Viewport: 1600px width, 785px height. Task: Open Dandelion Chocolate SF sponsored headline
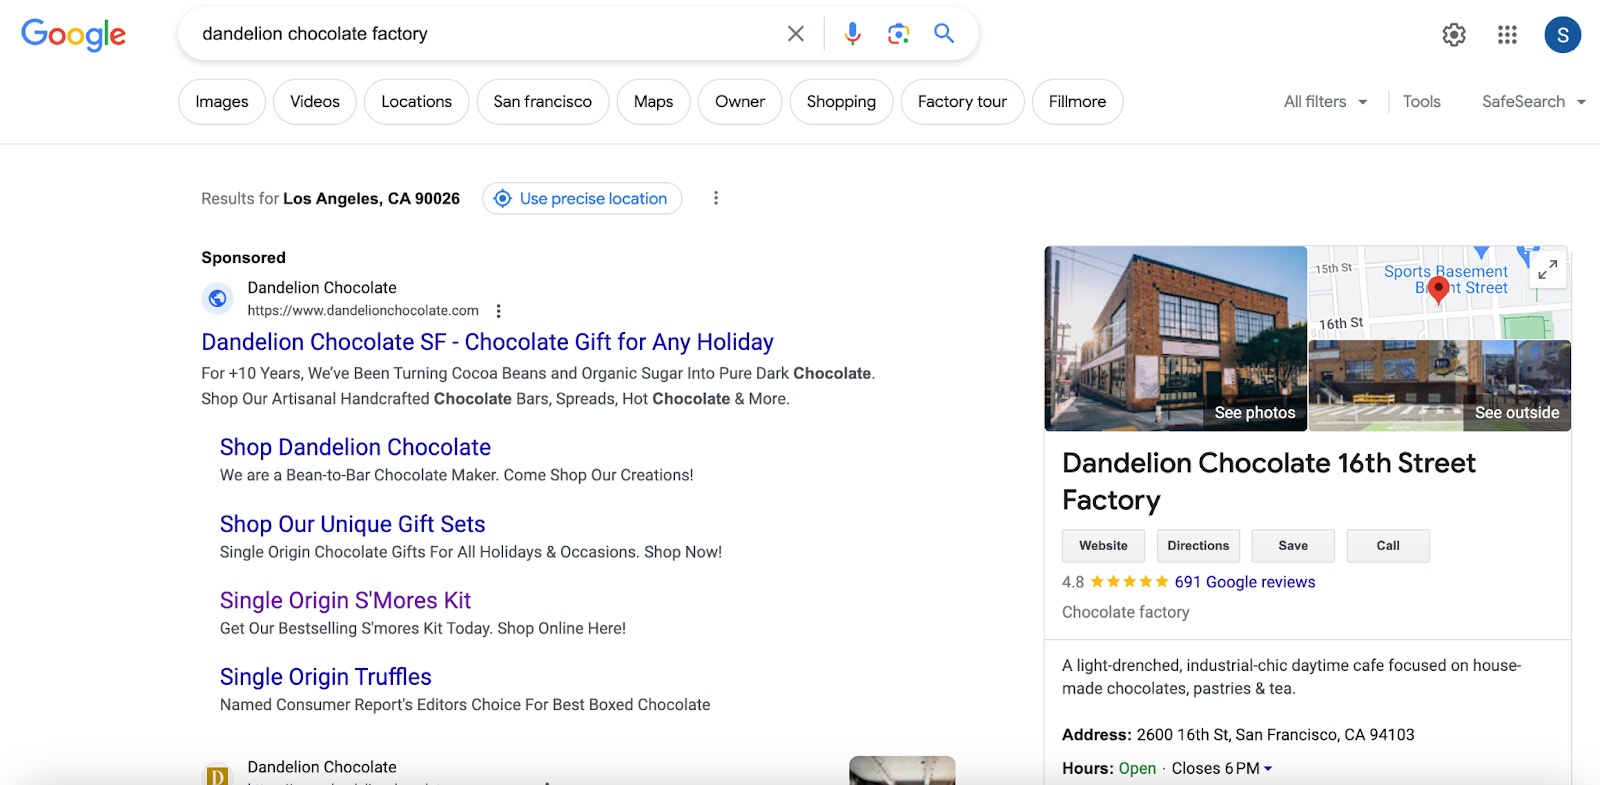click(x=487, y=342)
